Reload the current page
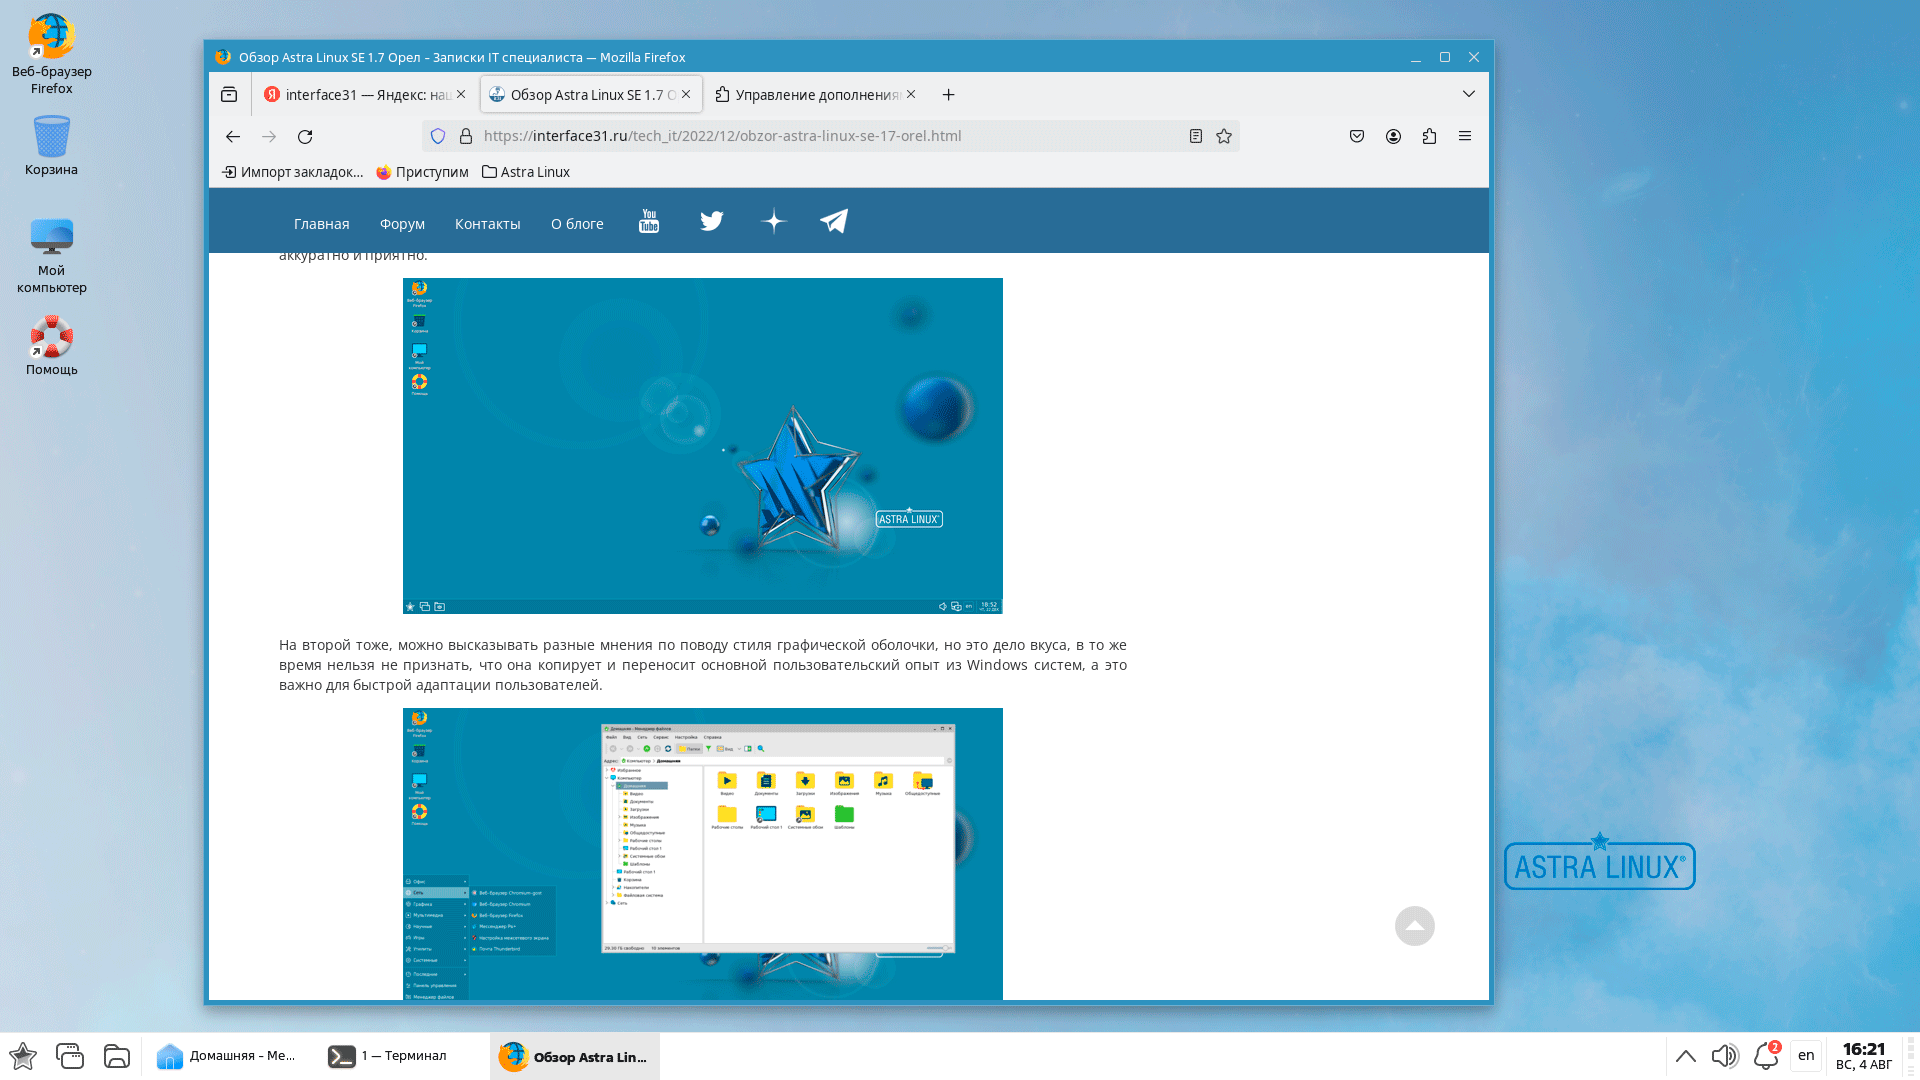 point(305,136)
